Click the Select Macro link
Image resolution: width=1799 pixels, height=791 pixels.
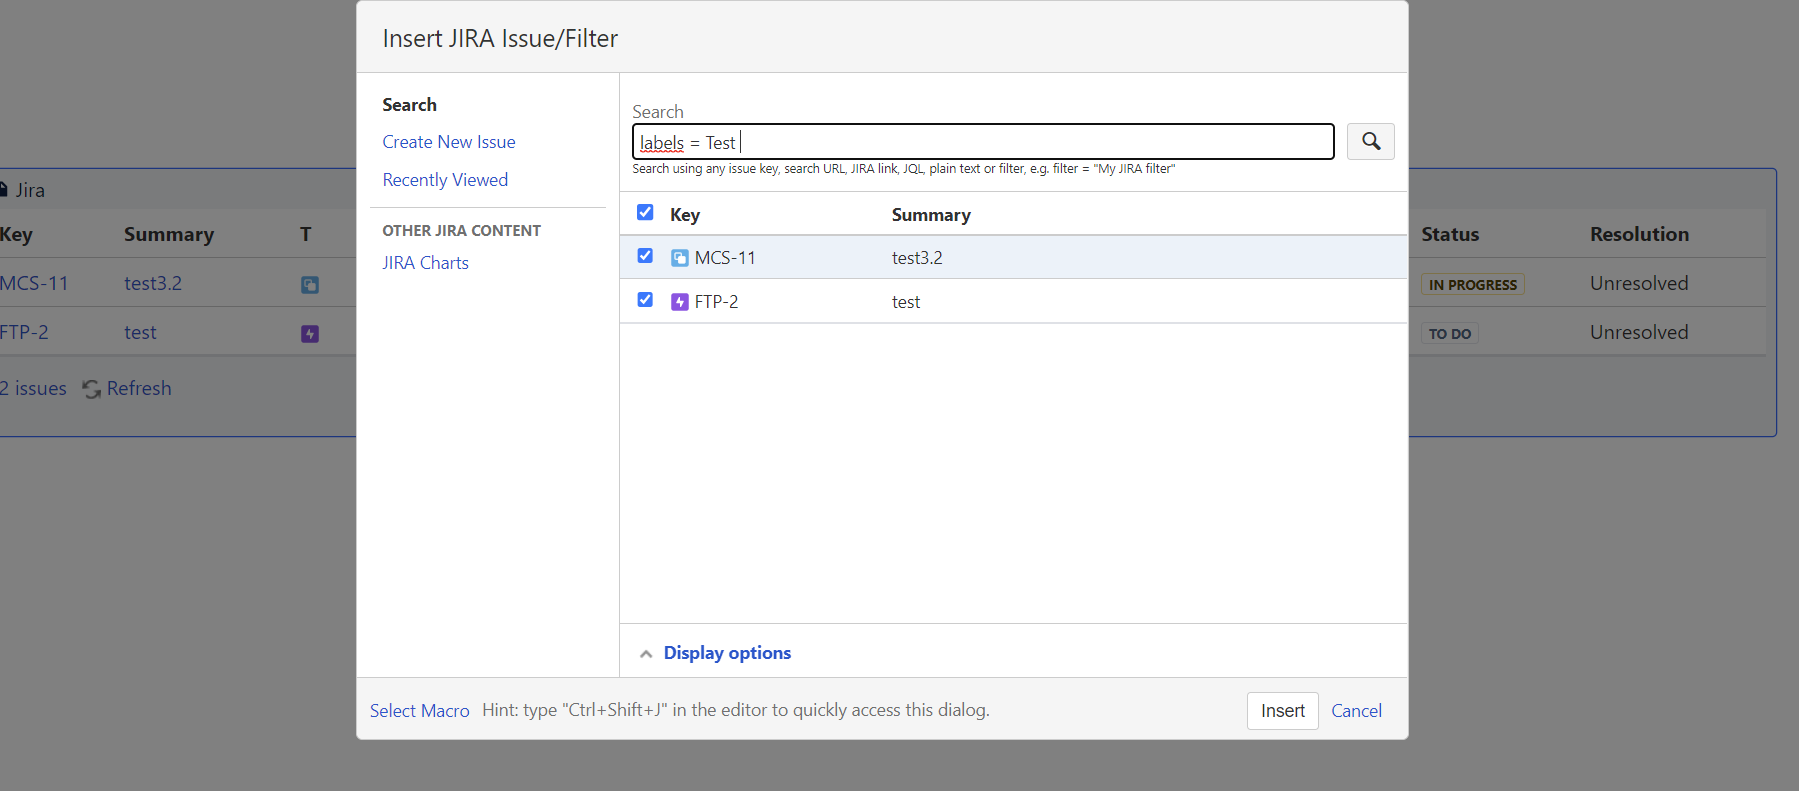coord(419,711)
